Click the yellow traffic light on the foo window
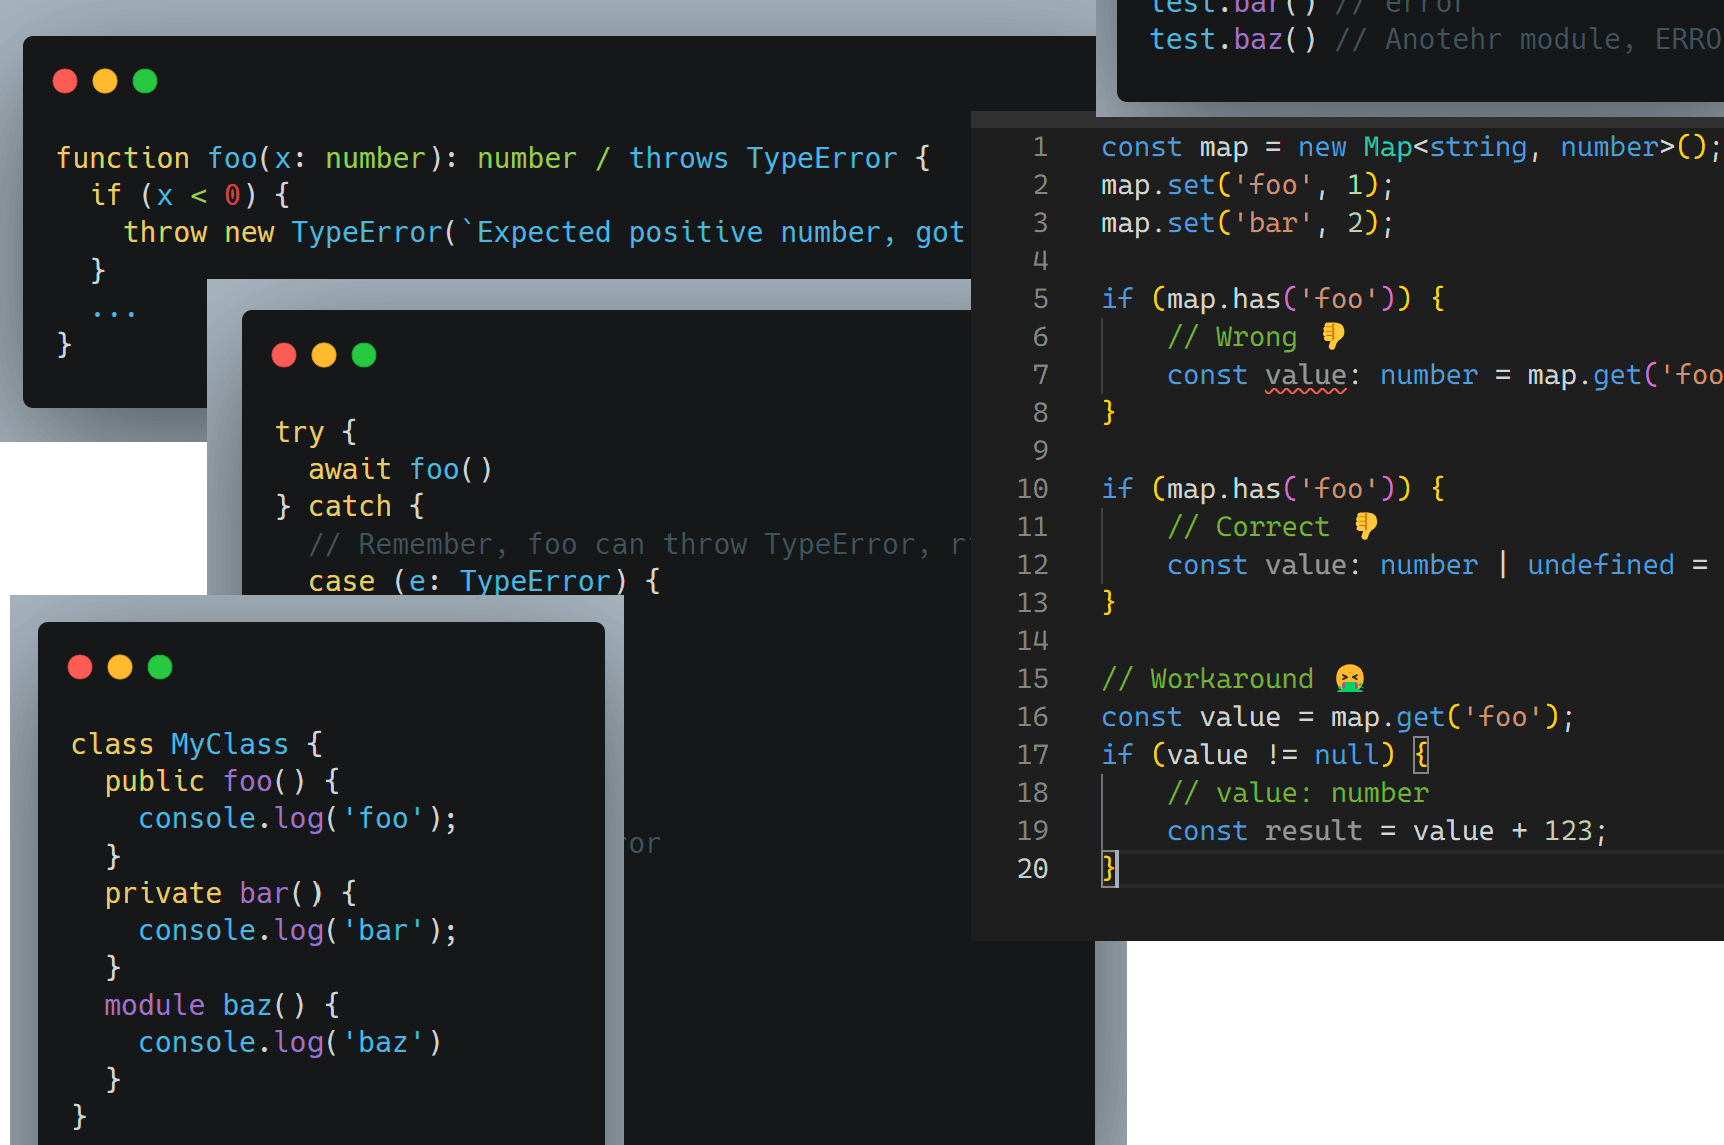Screen dimensions: 1724x1145 (105, 81)
